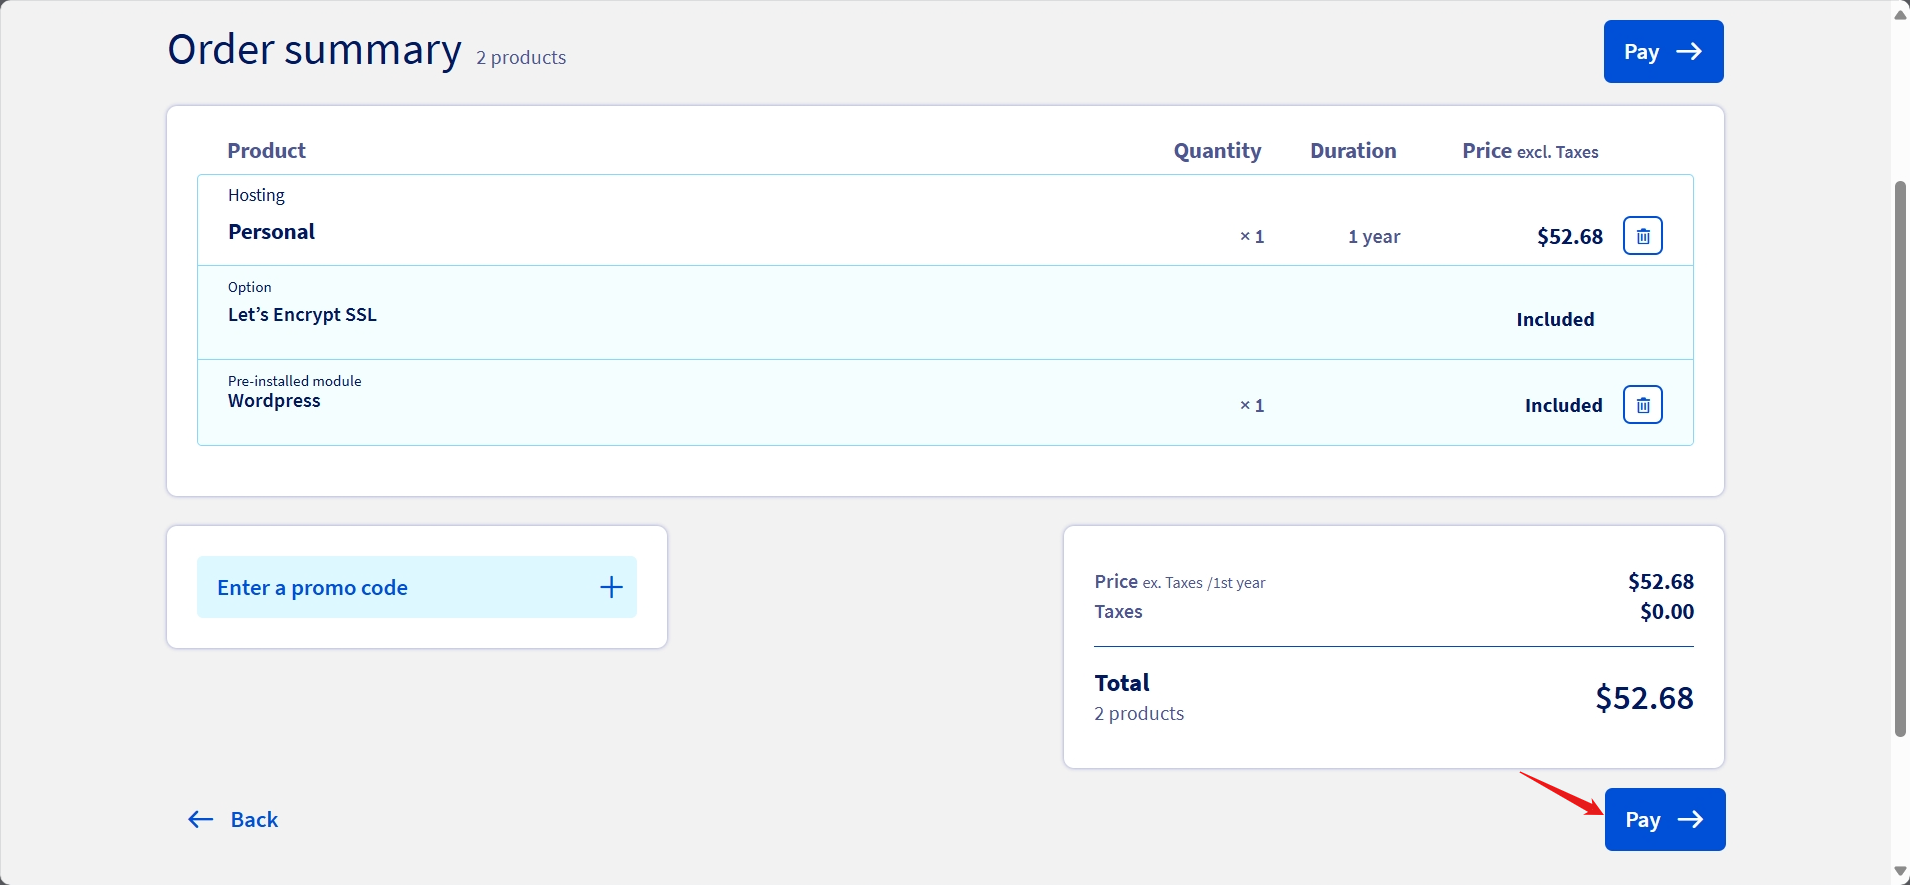Click the Let's Encrypt SSL option text
This screenshot has height=885, width=1910.
click(302, 315)
